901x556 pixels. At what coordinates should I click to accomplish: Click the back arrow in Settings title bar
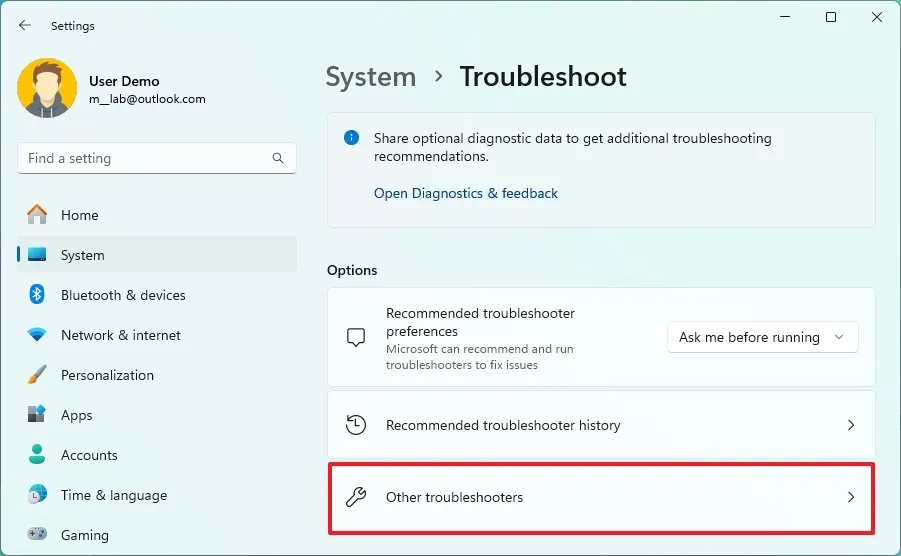tap(24, 25)
